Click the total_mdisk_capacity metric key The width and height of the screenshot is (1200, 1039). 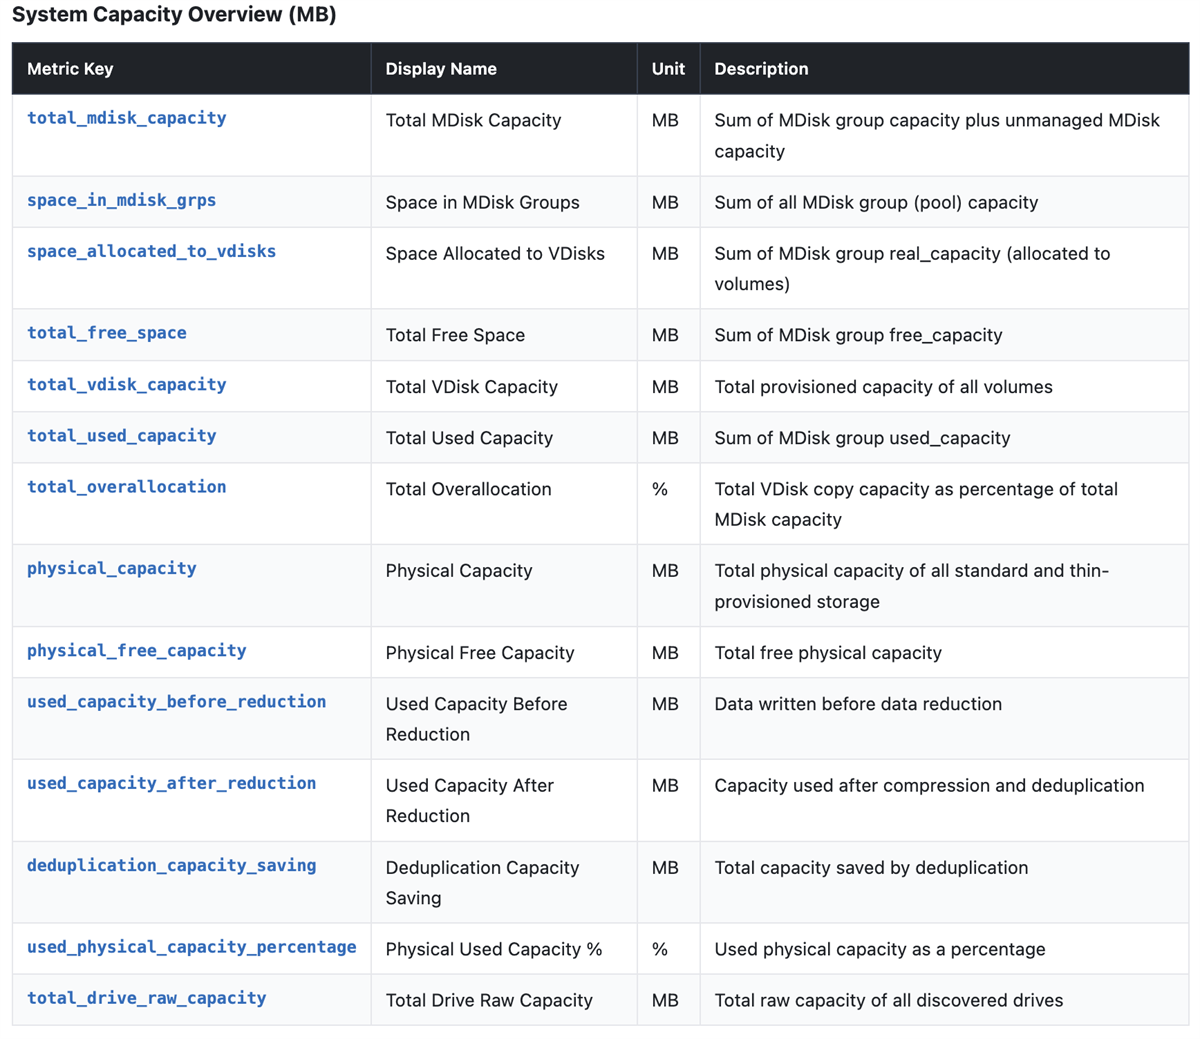pyautogui.click(x=127, y=118)
